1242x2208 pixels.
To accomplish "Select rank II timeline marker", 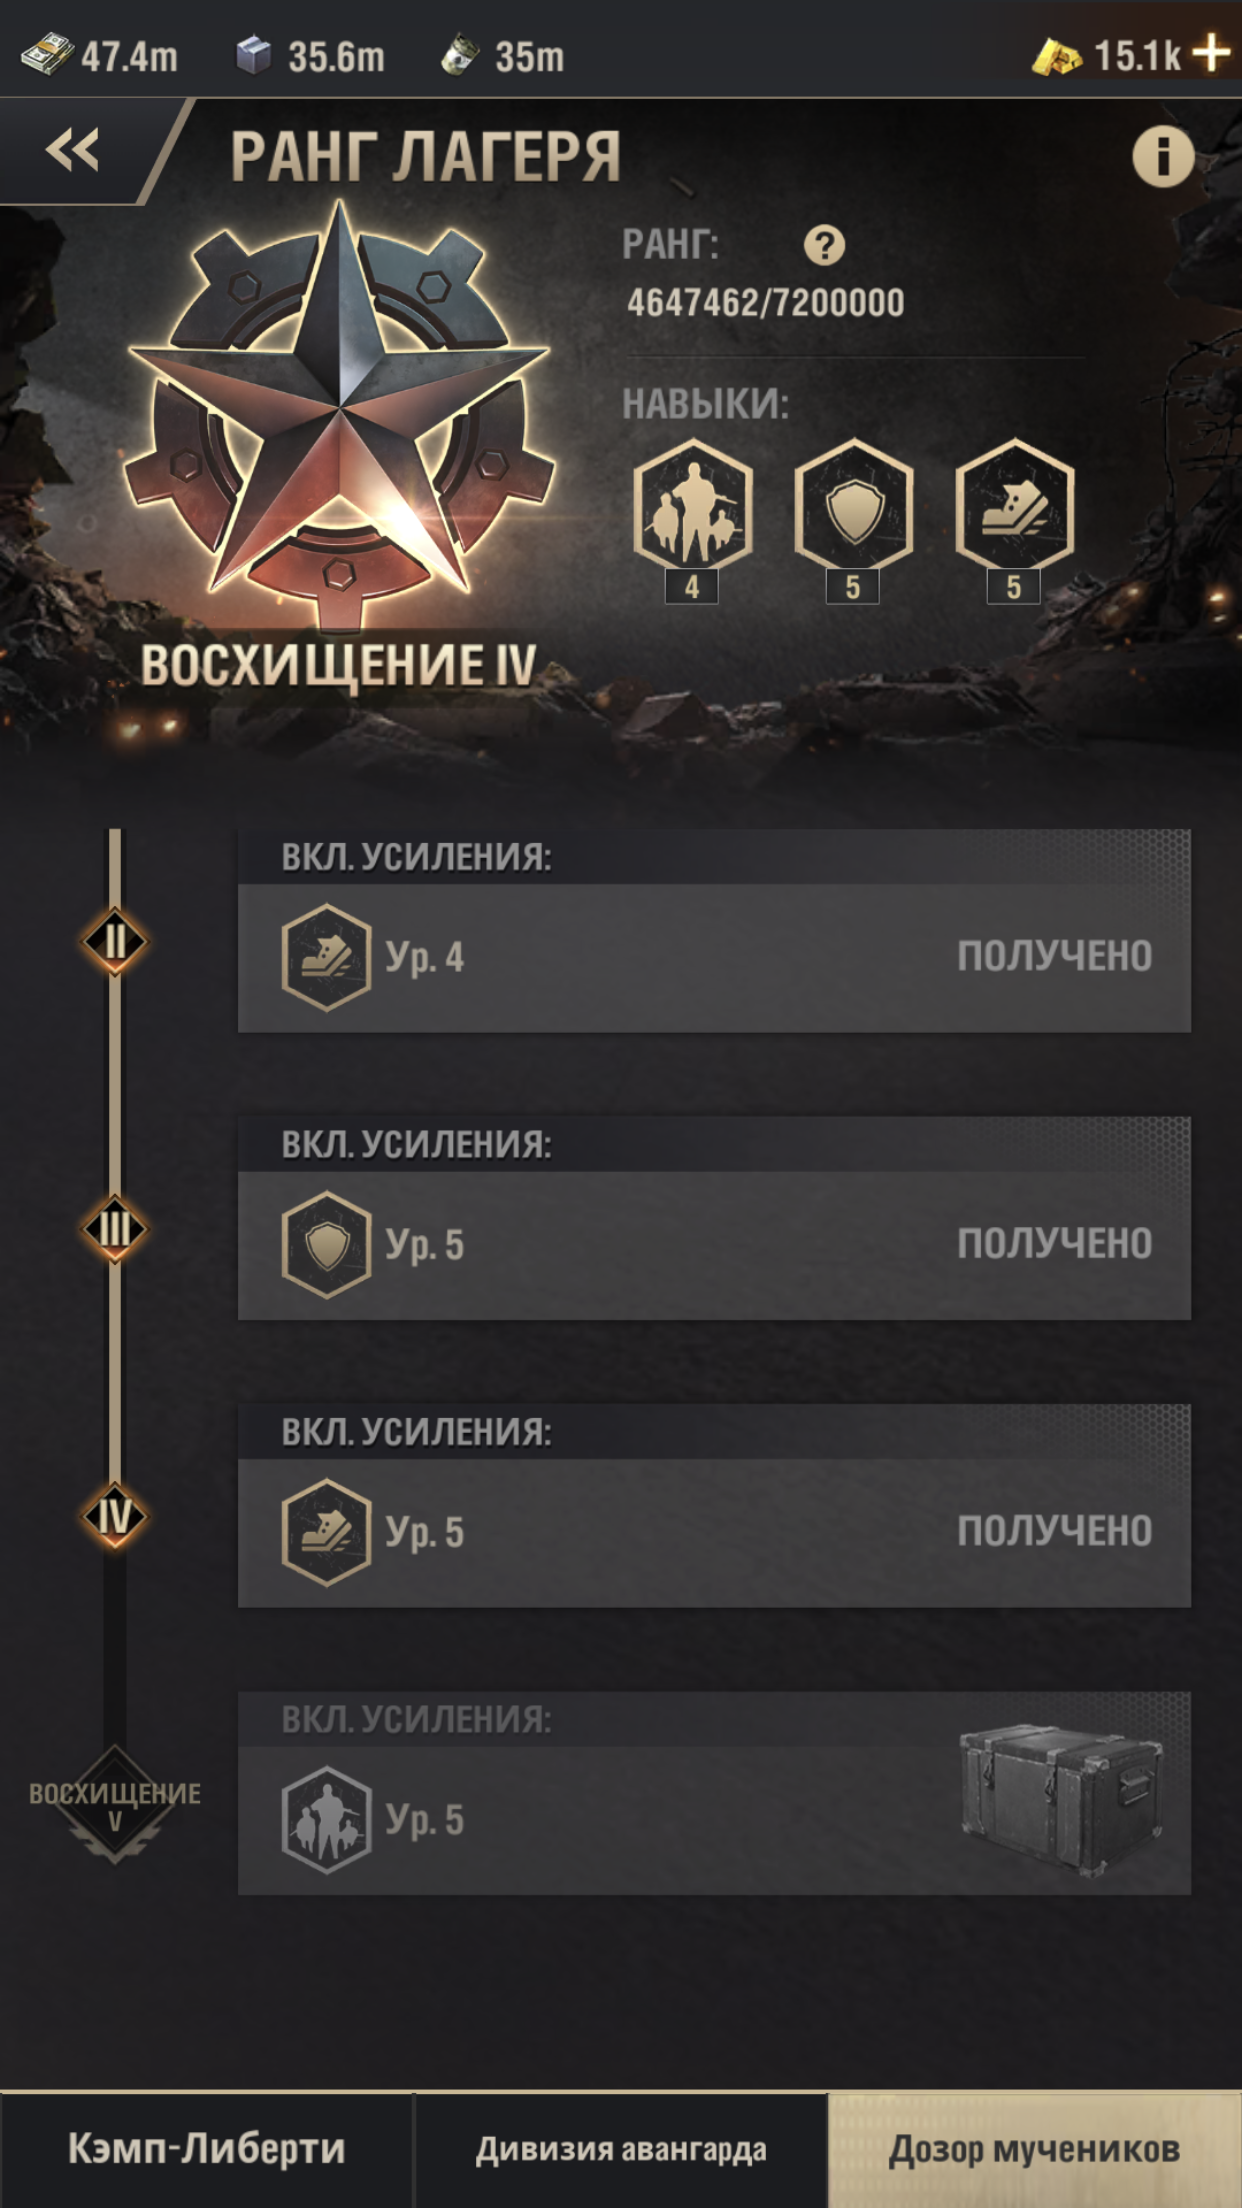I will click(115, 941).
